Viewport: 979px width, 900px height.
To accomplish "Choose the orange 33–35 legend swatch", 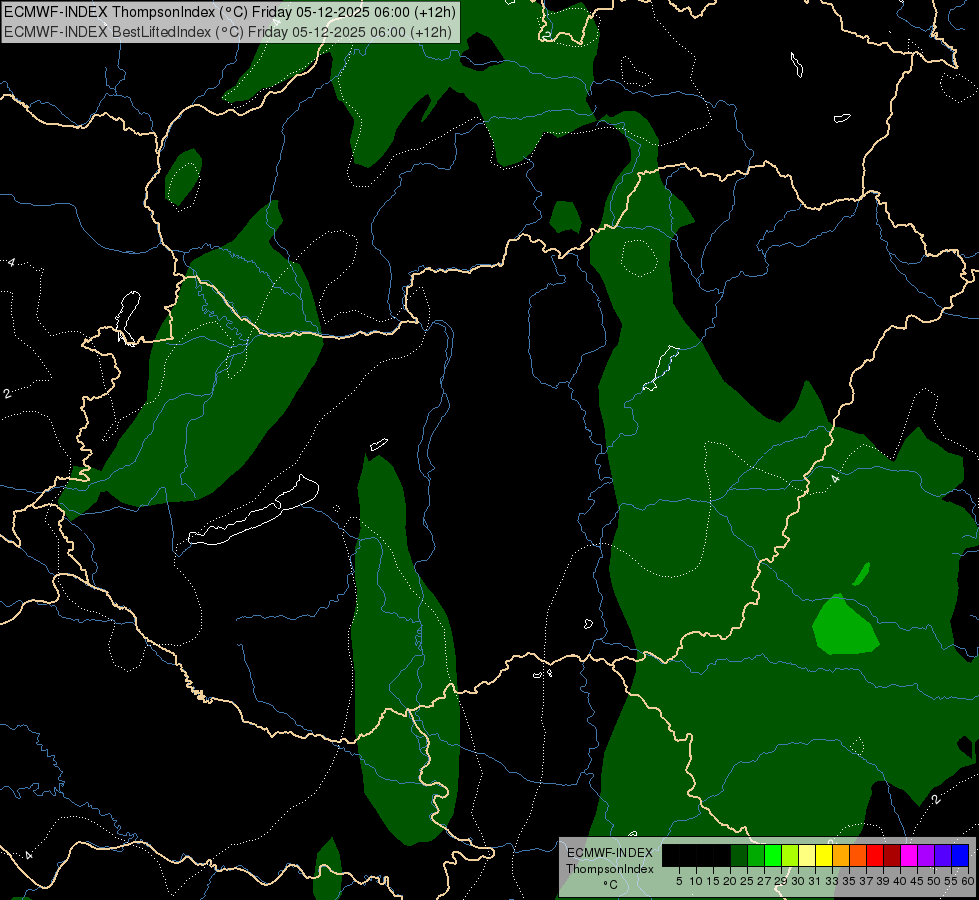I will click(841, 855).
